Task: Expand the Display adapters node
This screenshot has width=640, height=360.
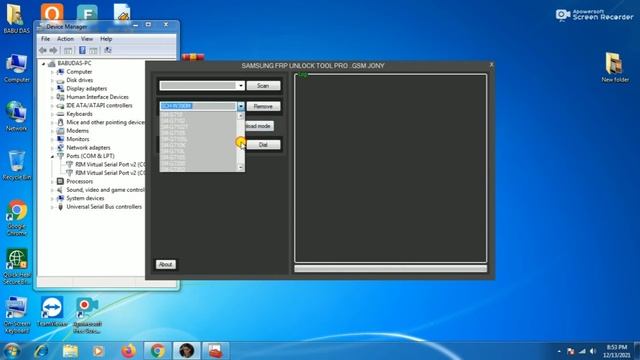Action: (52, 89)
